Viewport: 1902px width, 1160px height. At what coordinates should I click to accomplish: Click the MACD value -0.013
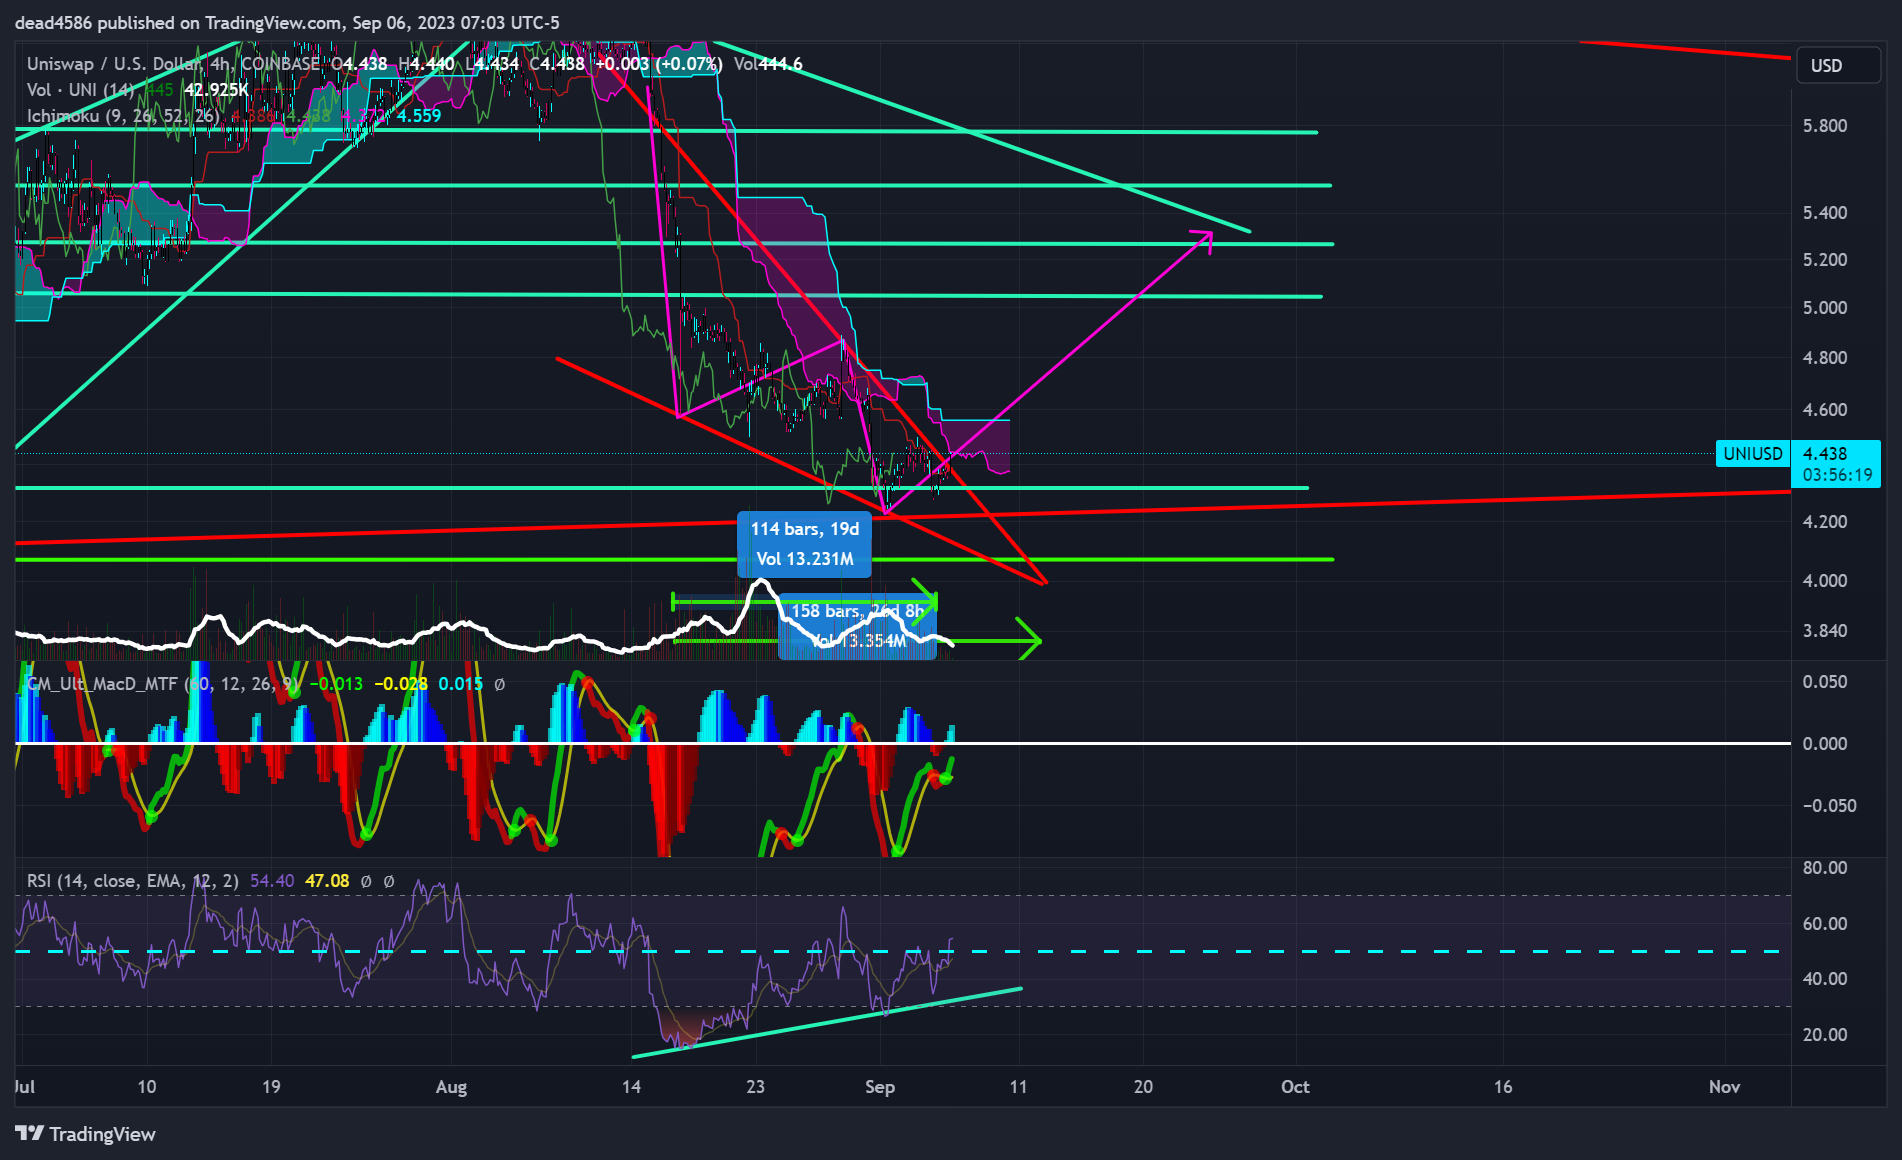pyautogui.click(x=337, y=683)
